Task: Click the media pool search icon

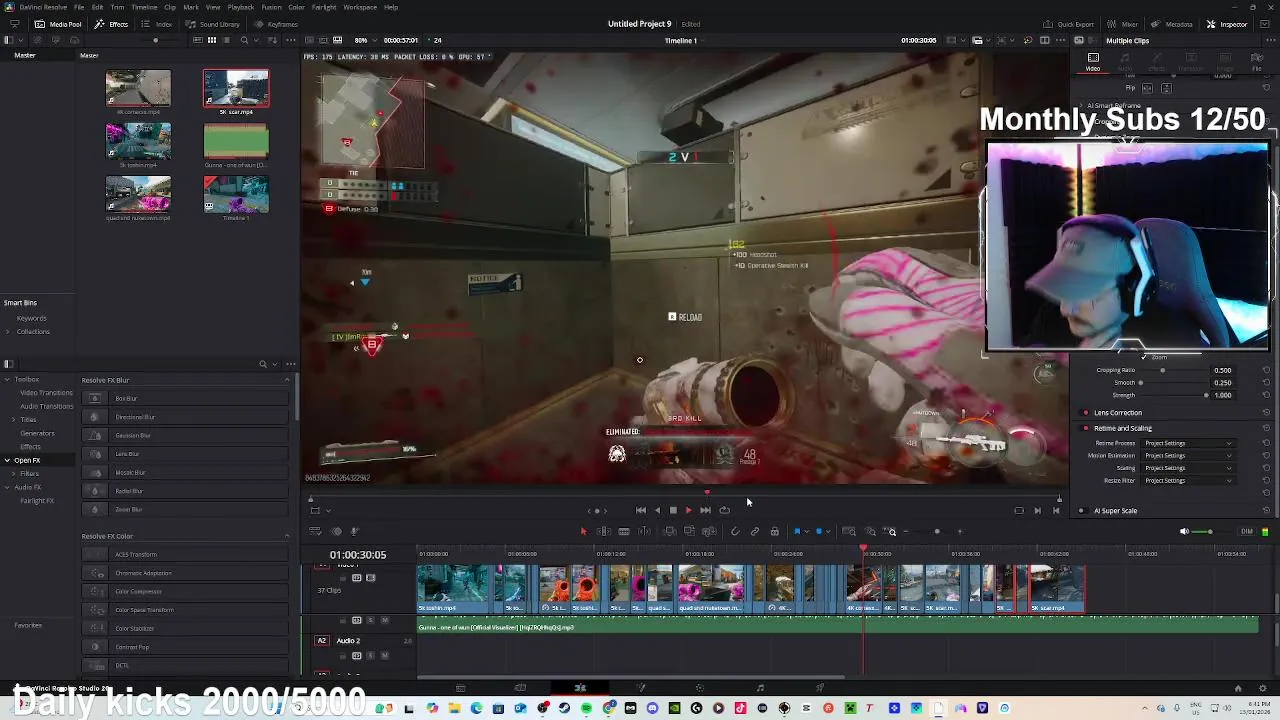Action: point(244,40)
